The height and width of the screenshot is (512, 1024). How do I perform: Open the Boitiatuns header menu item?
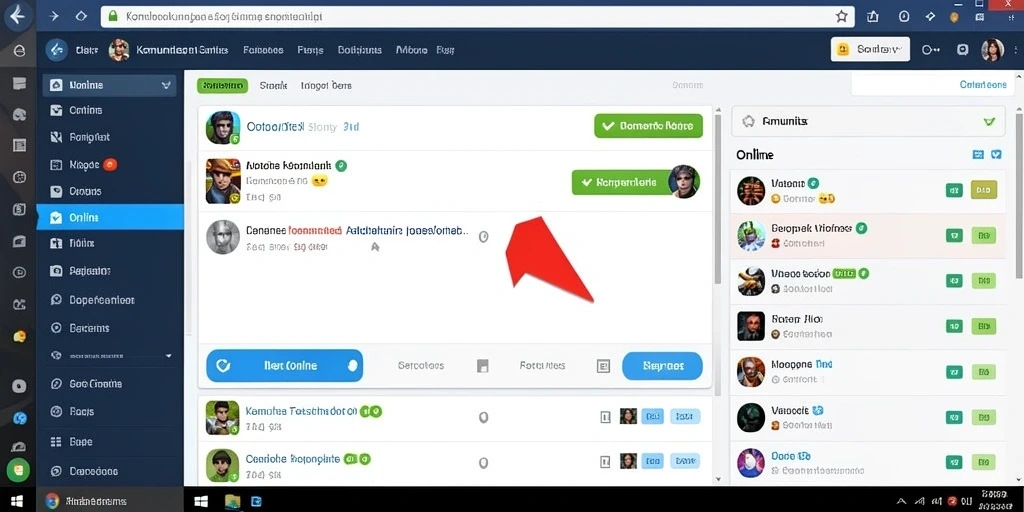[x=360, y=50]
